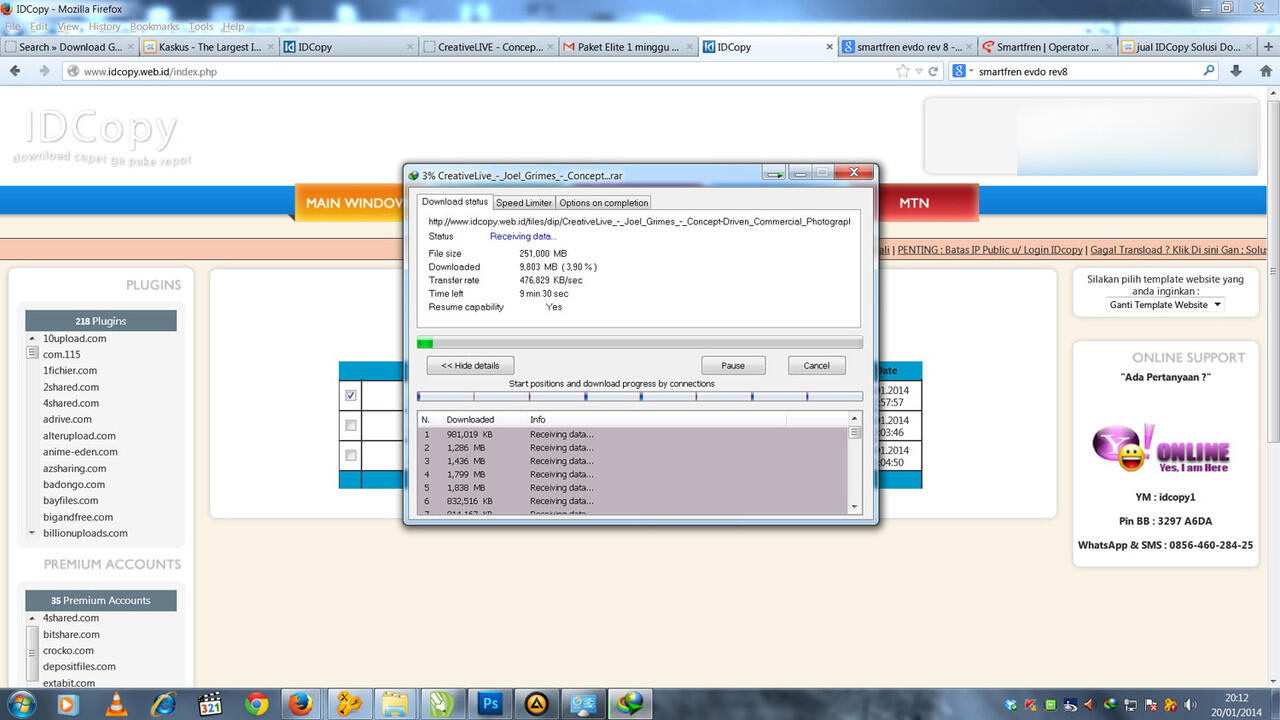This screenshot has width=1280, height=720.
Task: Open Google Chrome from taskbar
Action: [x=257, y=704]
